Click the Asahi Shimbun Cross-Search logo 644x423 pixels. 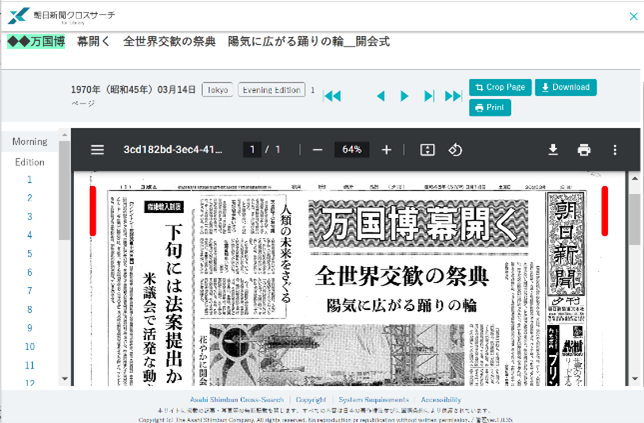(x=62, y=16)
